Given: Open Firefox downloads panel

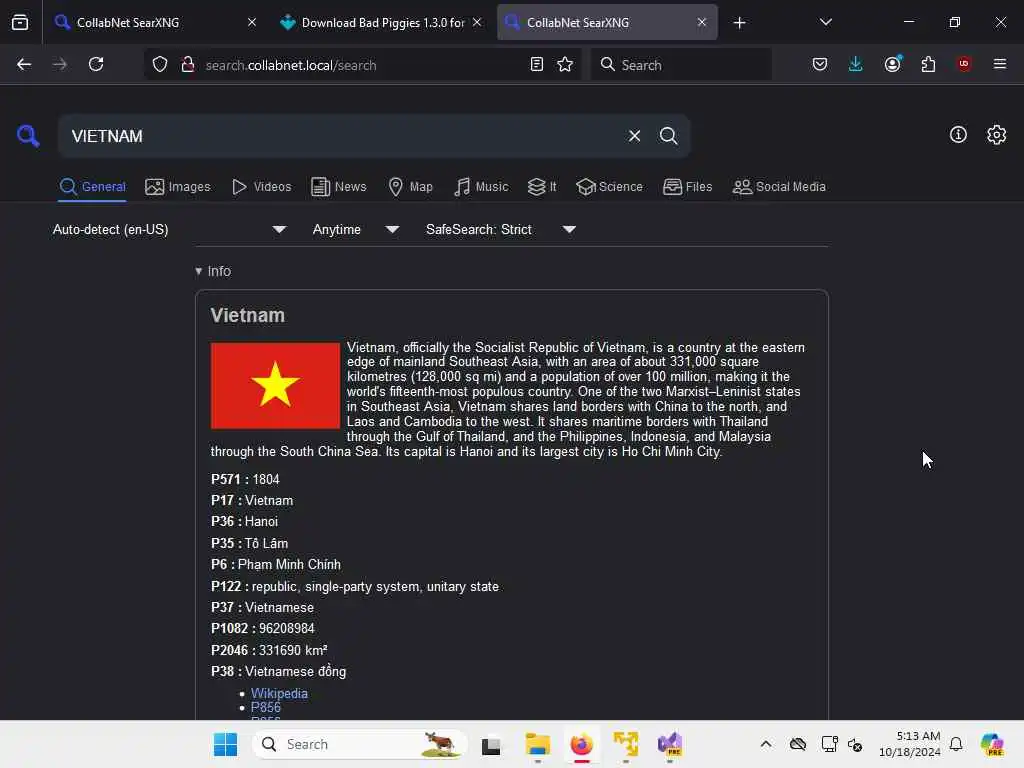Looking at the screenshot, I should click(856, 64).
